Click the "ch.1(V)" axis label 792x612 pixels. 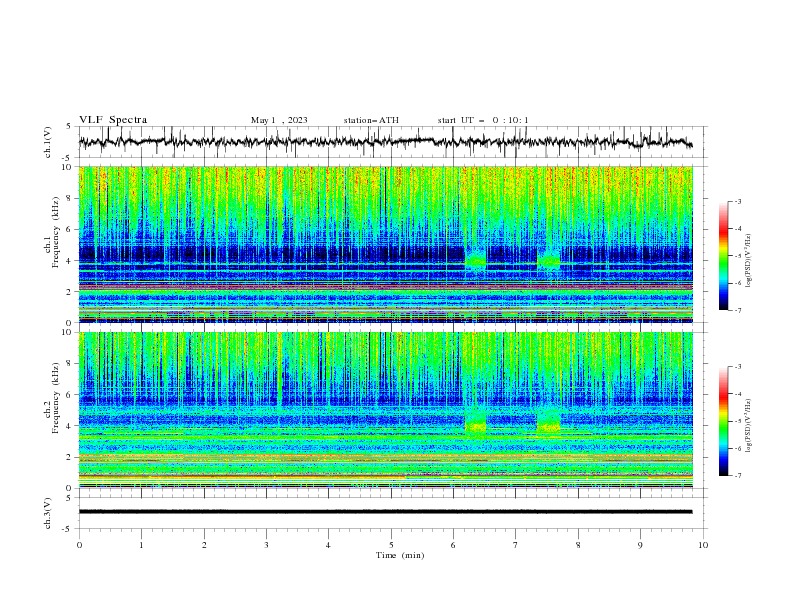point(48,142)
